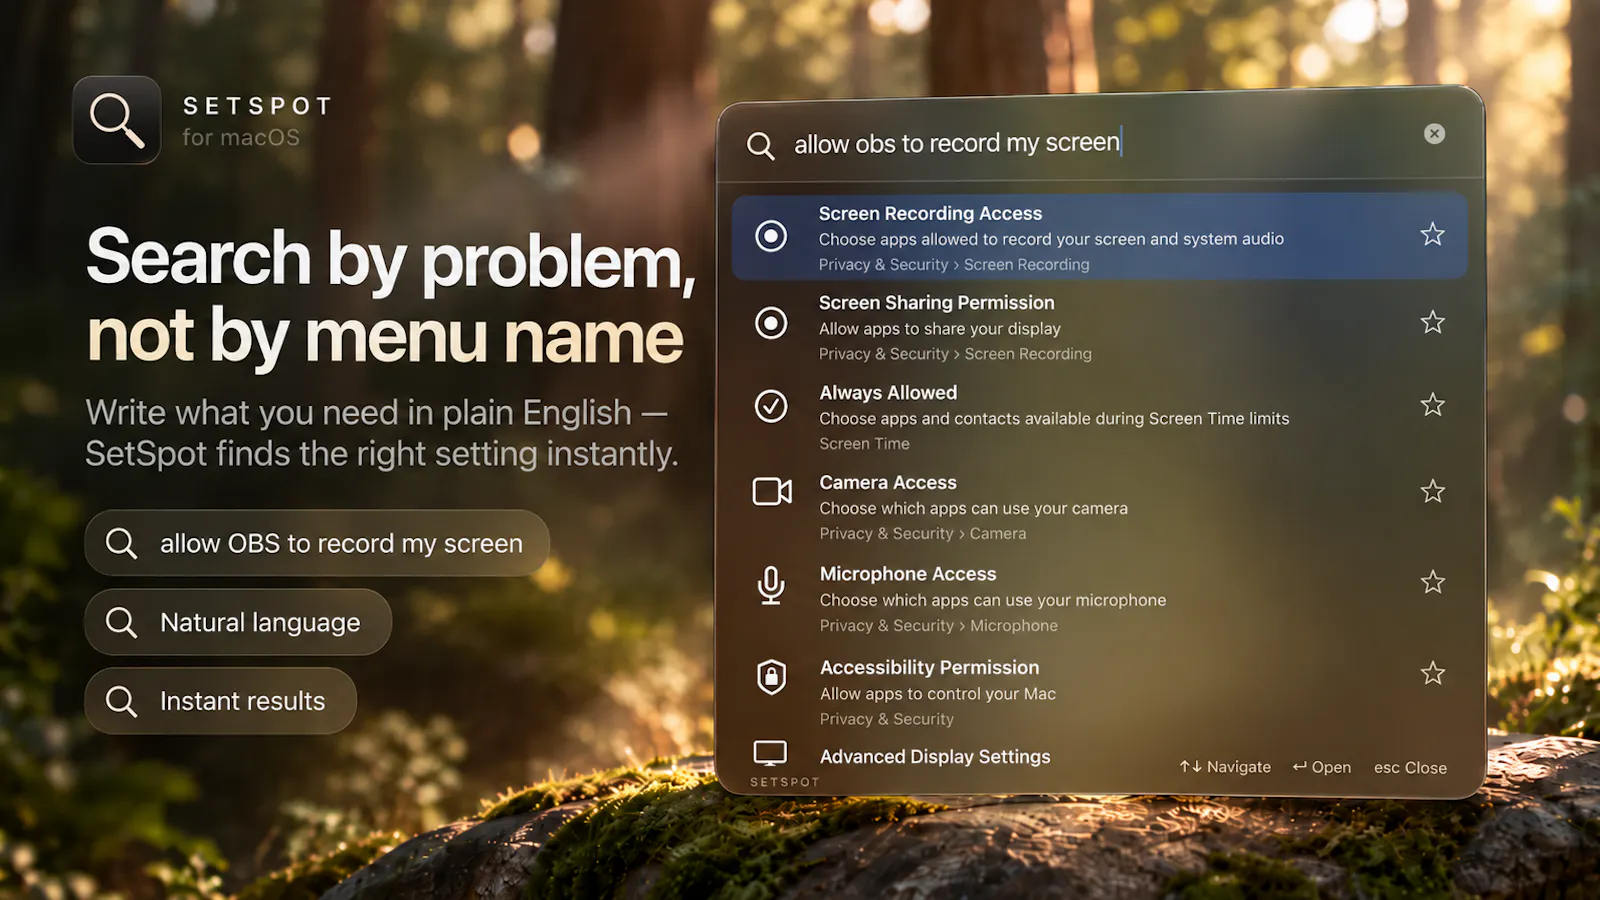
Task: Select the Always Allowed result title
Action: (888, 393)
